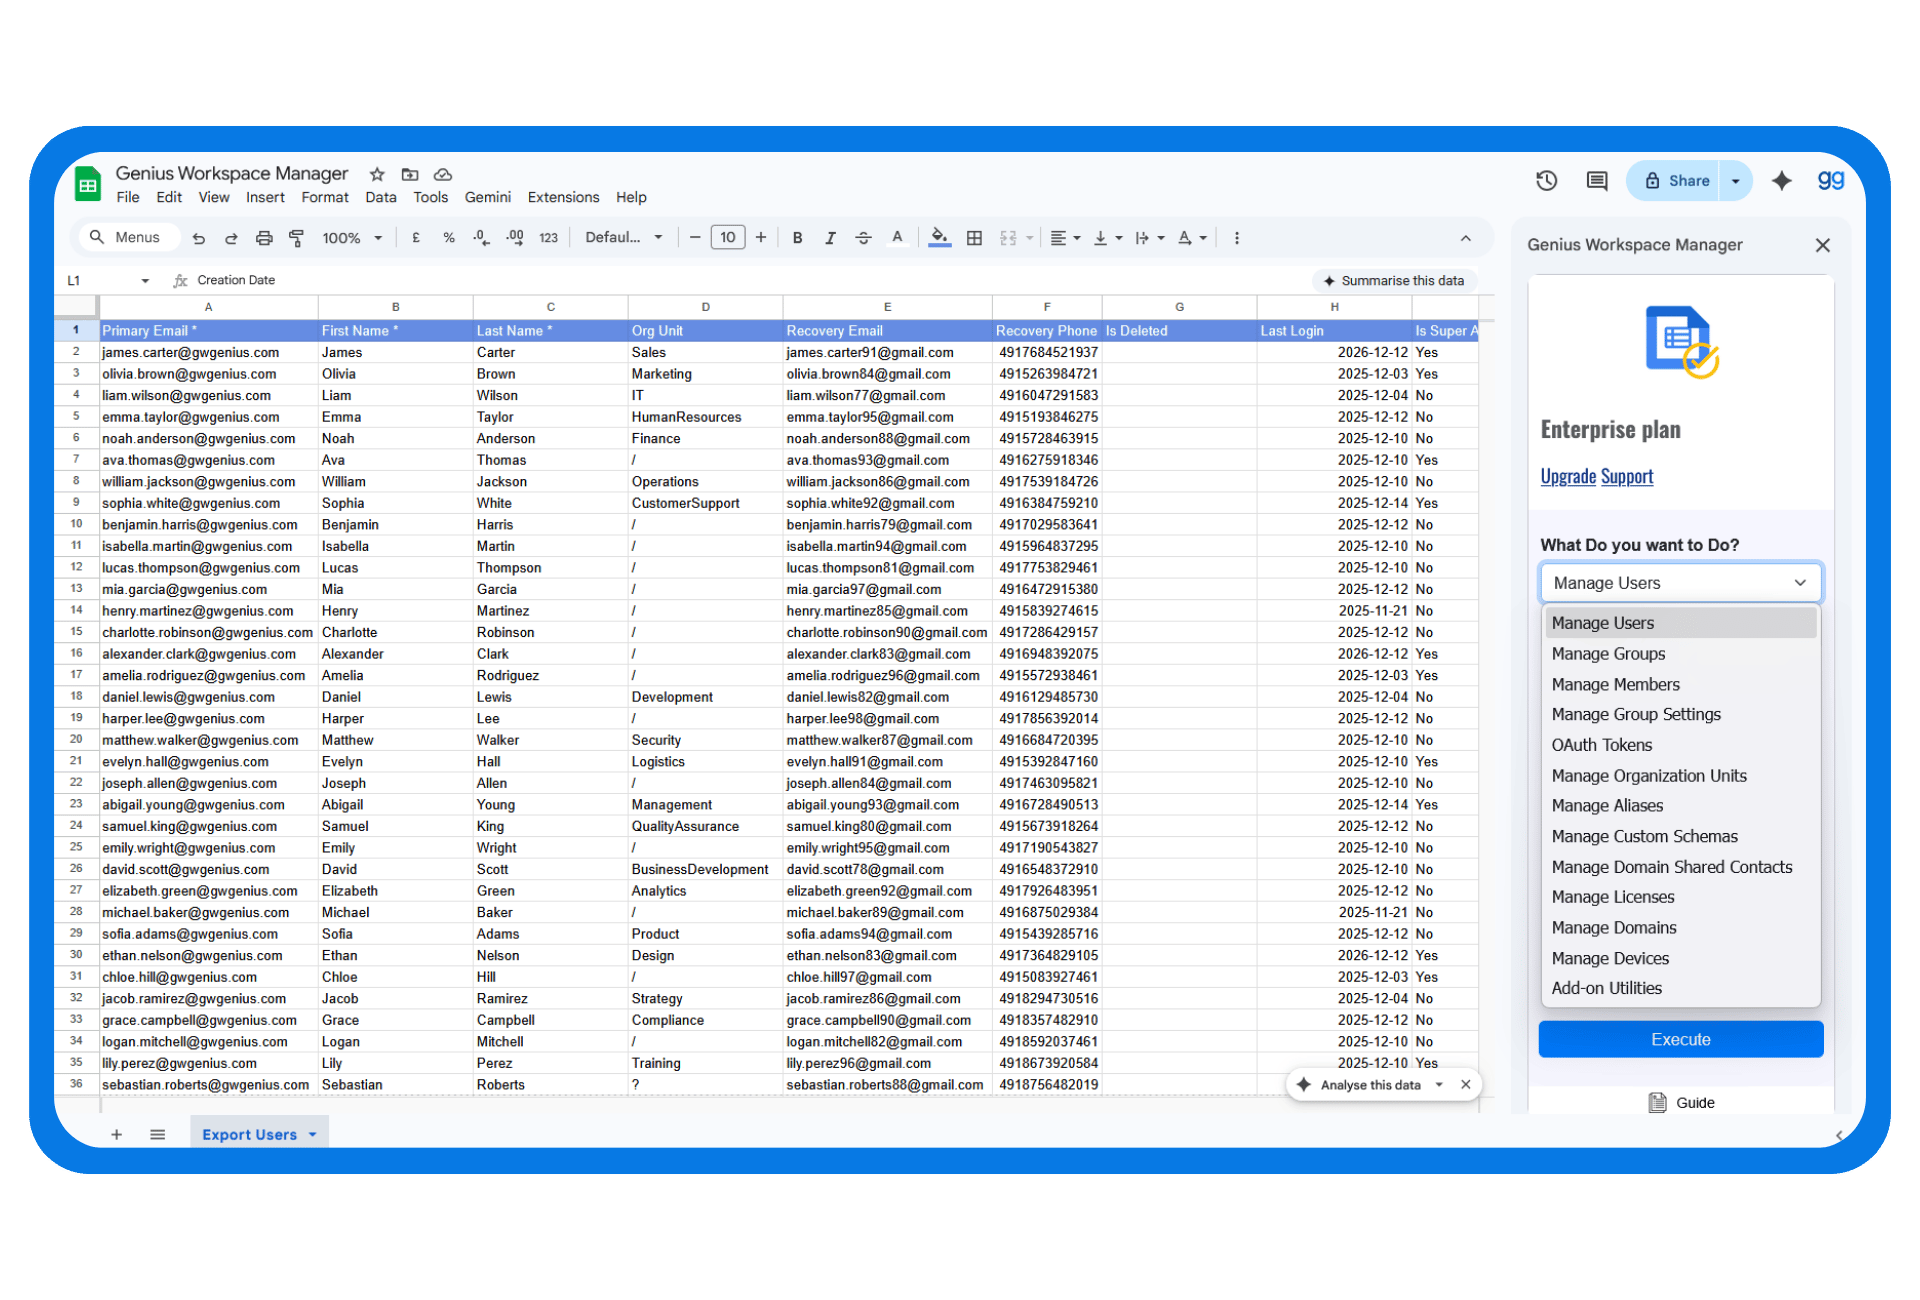Select Manage Groups from dropdown list
Image resolution: width=1920 pixels, height=1300 pixels.
tap(1608, 654)
